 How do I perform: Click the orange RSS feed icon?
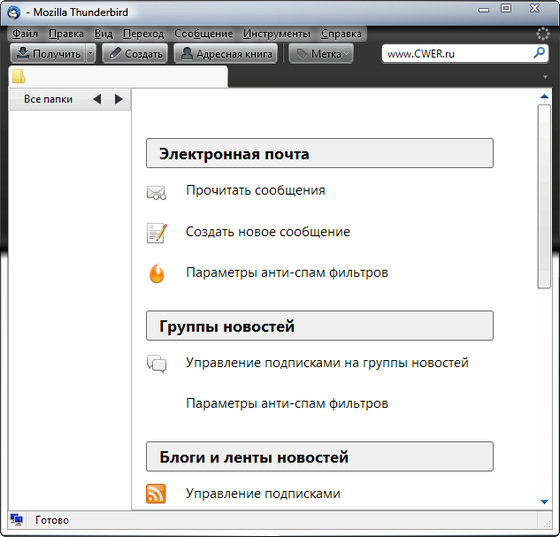pos(156,494)
